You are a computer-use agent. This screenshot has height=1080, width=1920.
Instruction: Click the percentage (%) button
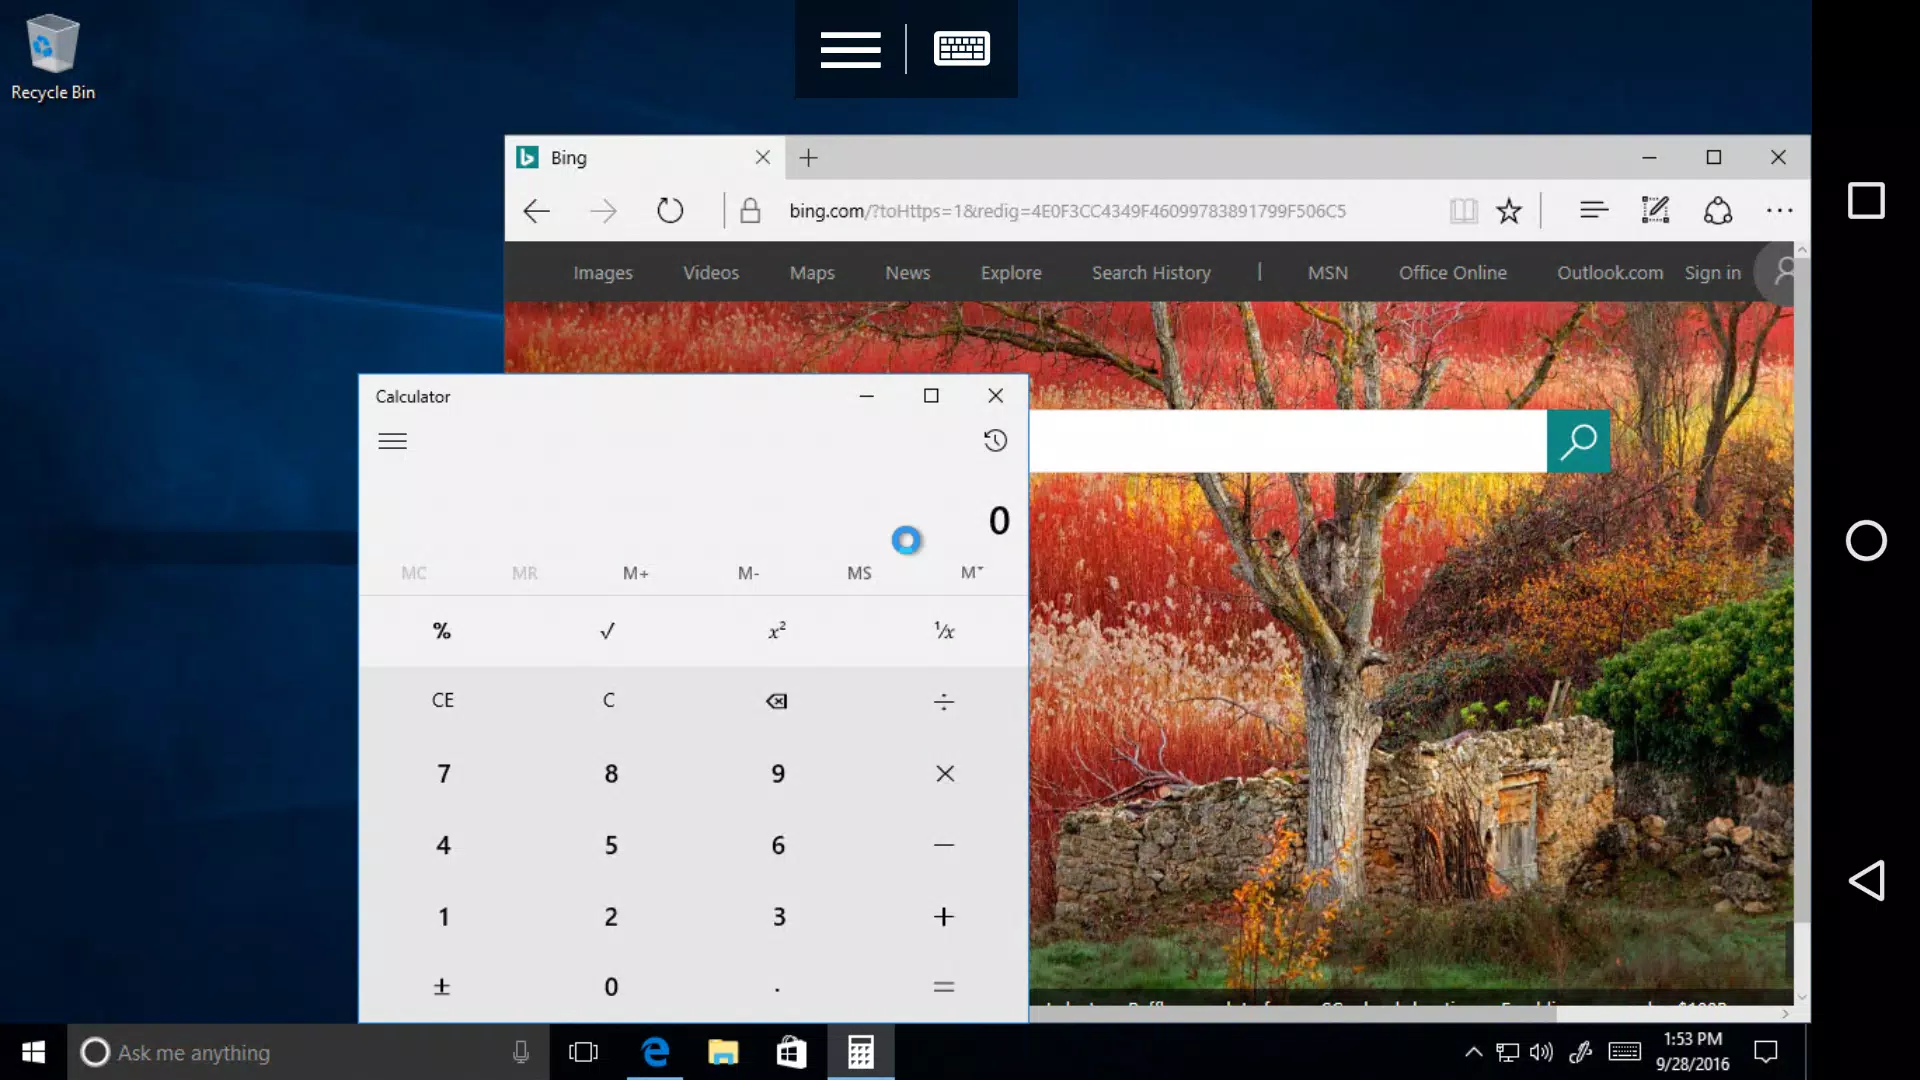(x=442, y=630)
